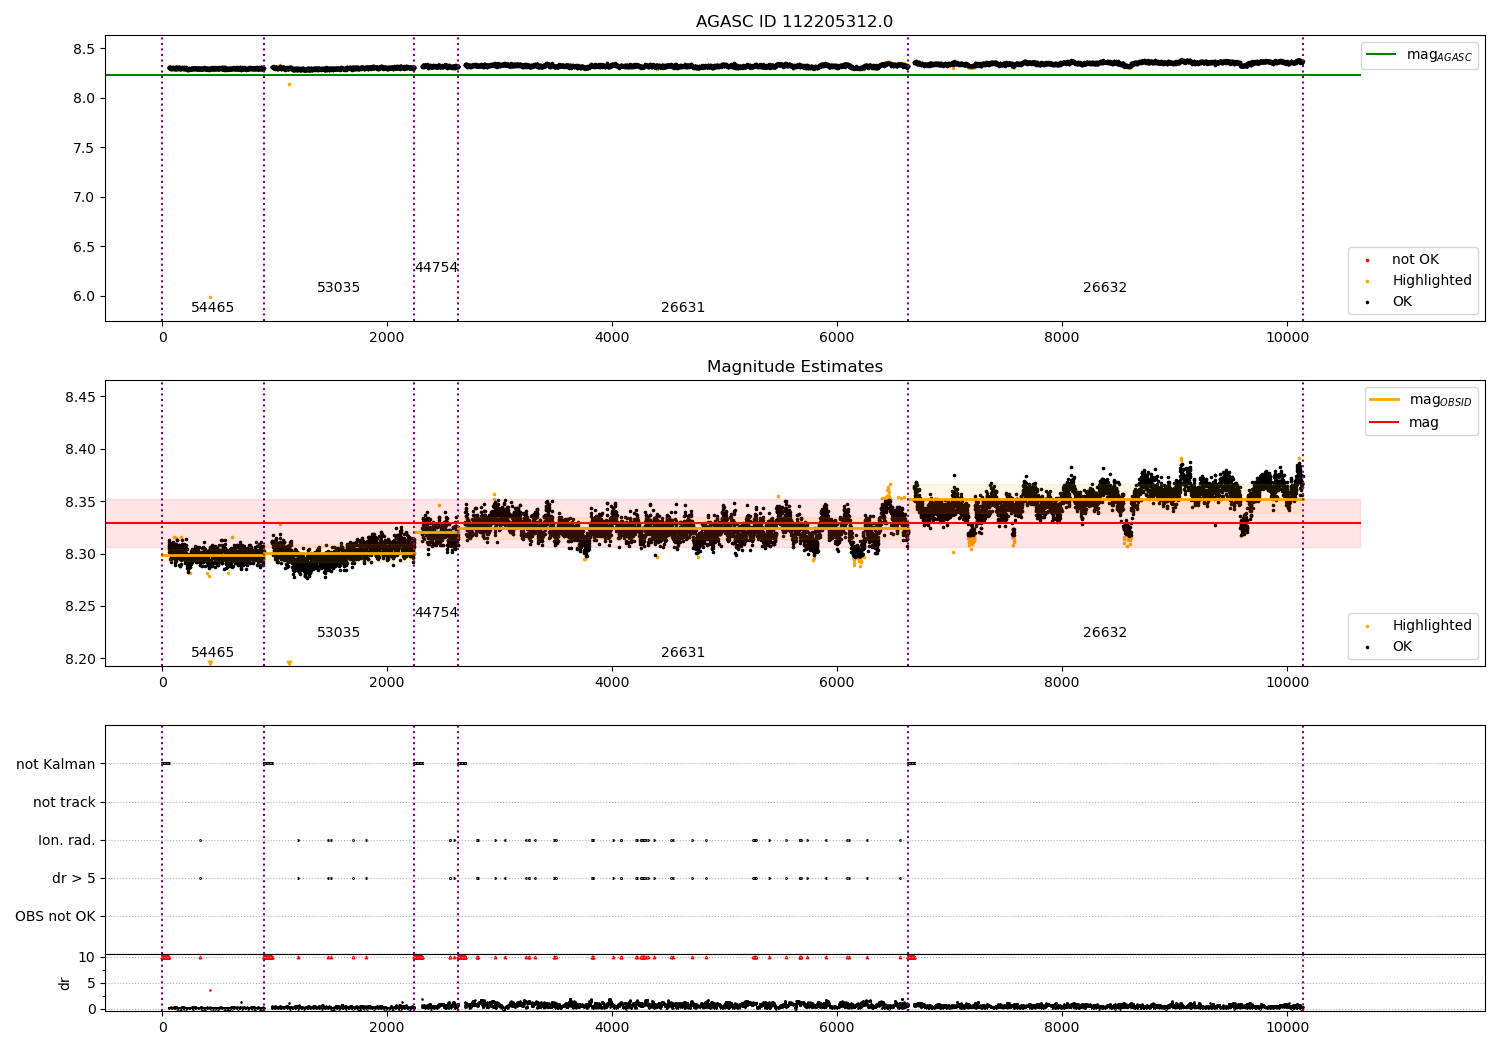This screenshot has width=1500, height=1050.
Task: Click obsid label 54465 in top plot
Action: (x=212, y=308)
